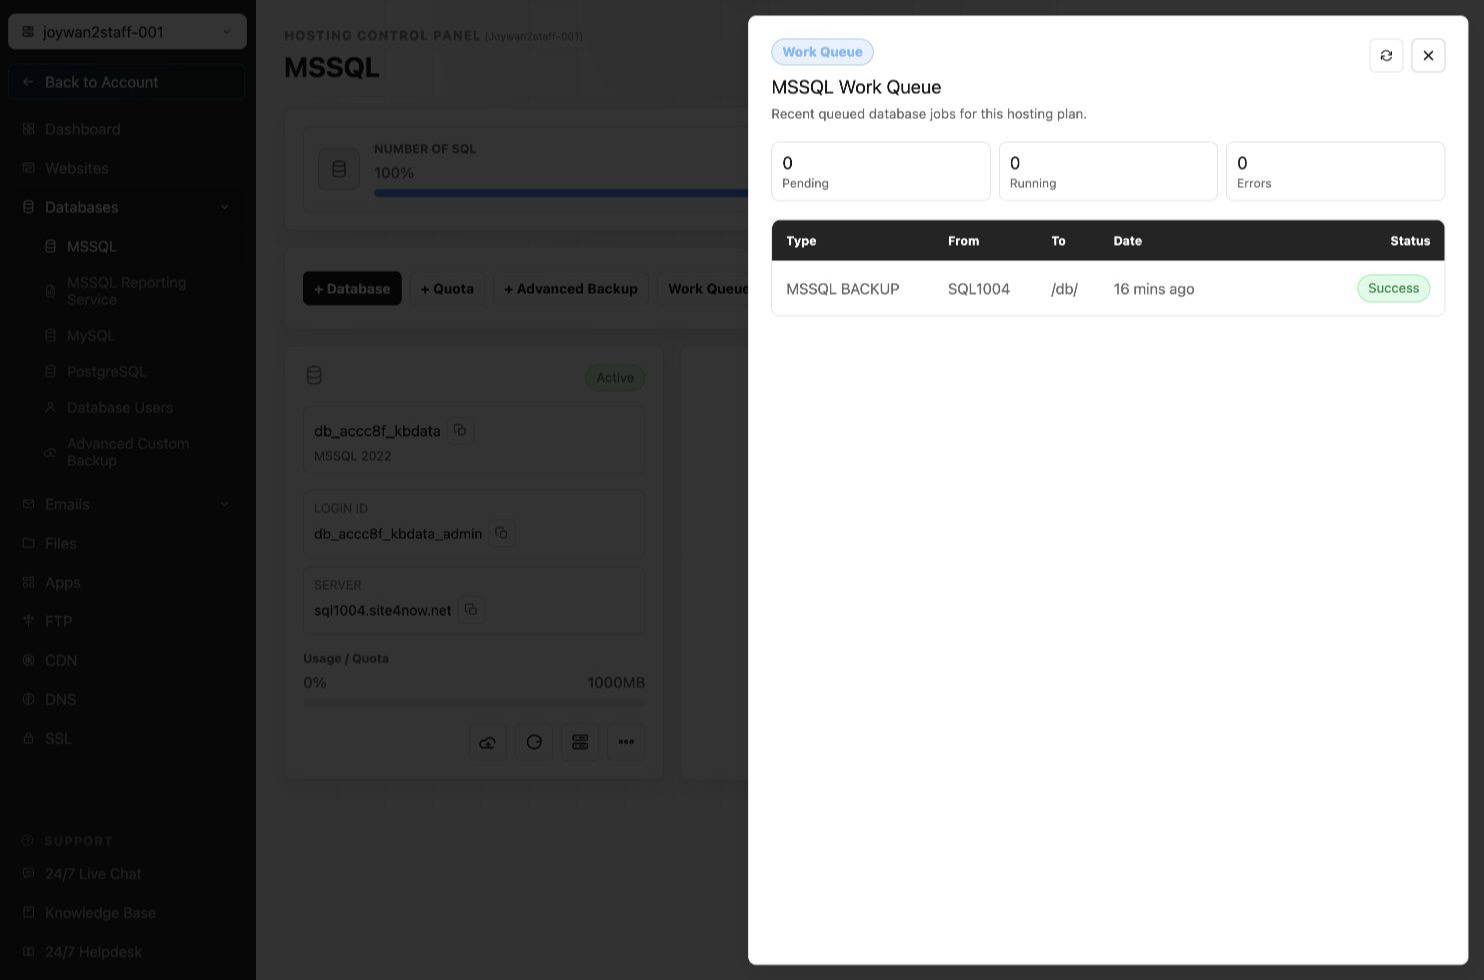The height and width of the screenshot is (980, 1484).
Task: Click the Running count card
Action: pos(1108,171)
